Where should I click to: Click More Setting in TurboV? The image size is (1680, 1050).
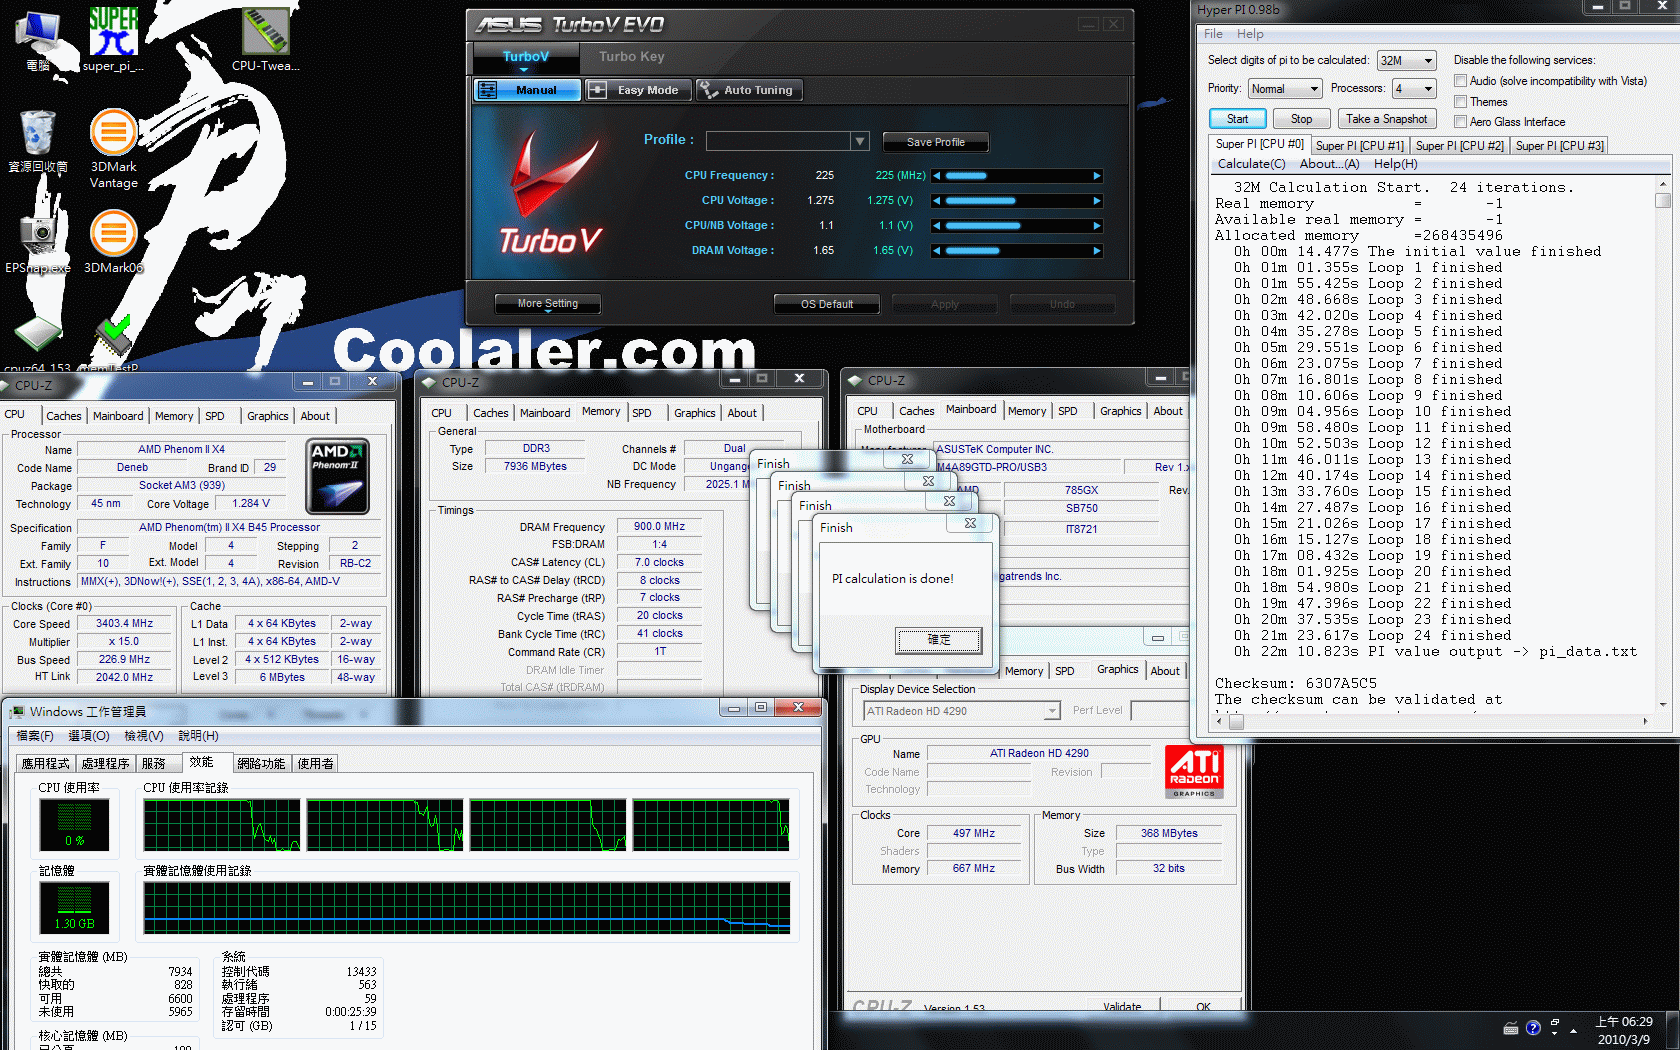[548, 303]
